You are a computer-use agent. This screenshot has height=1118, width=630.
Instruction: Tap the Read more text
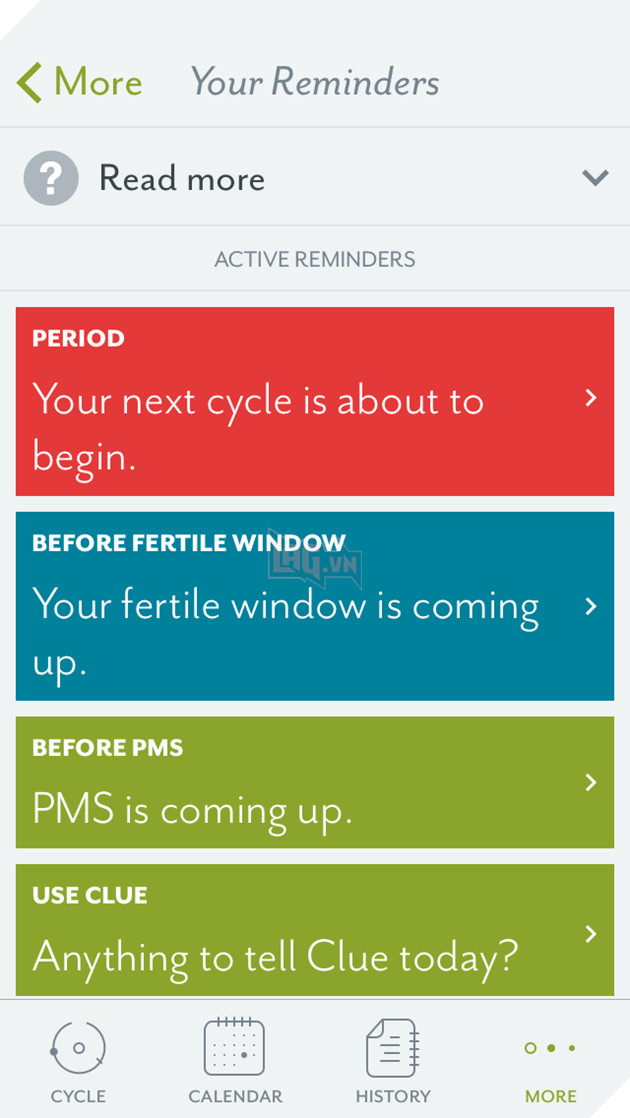pos(182,178)
